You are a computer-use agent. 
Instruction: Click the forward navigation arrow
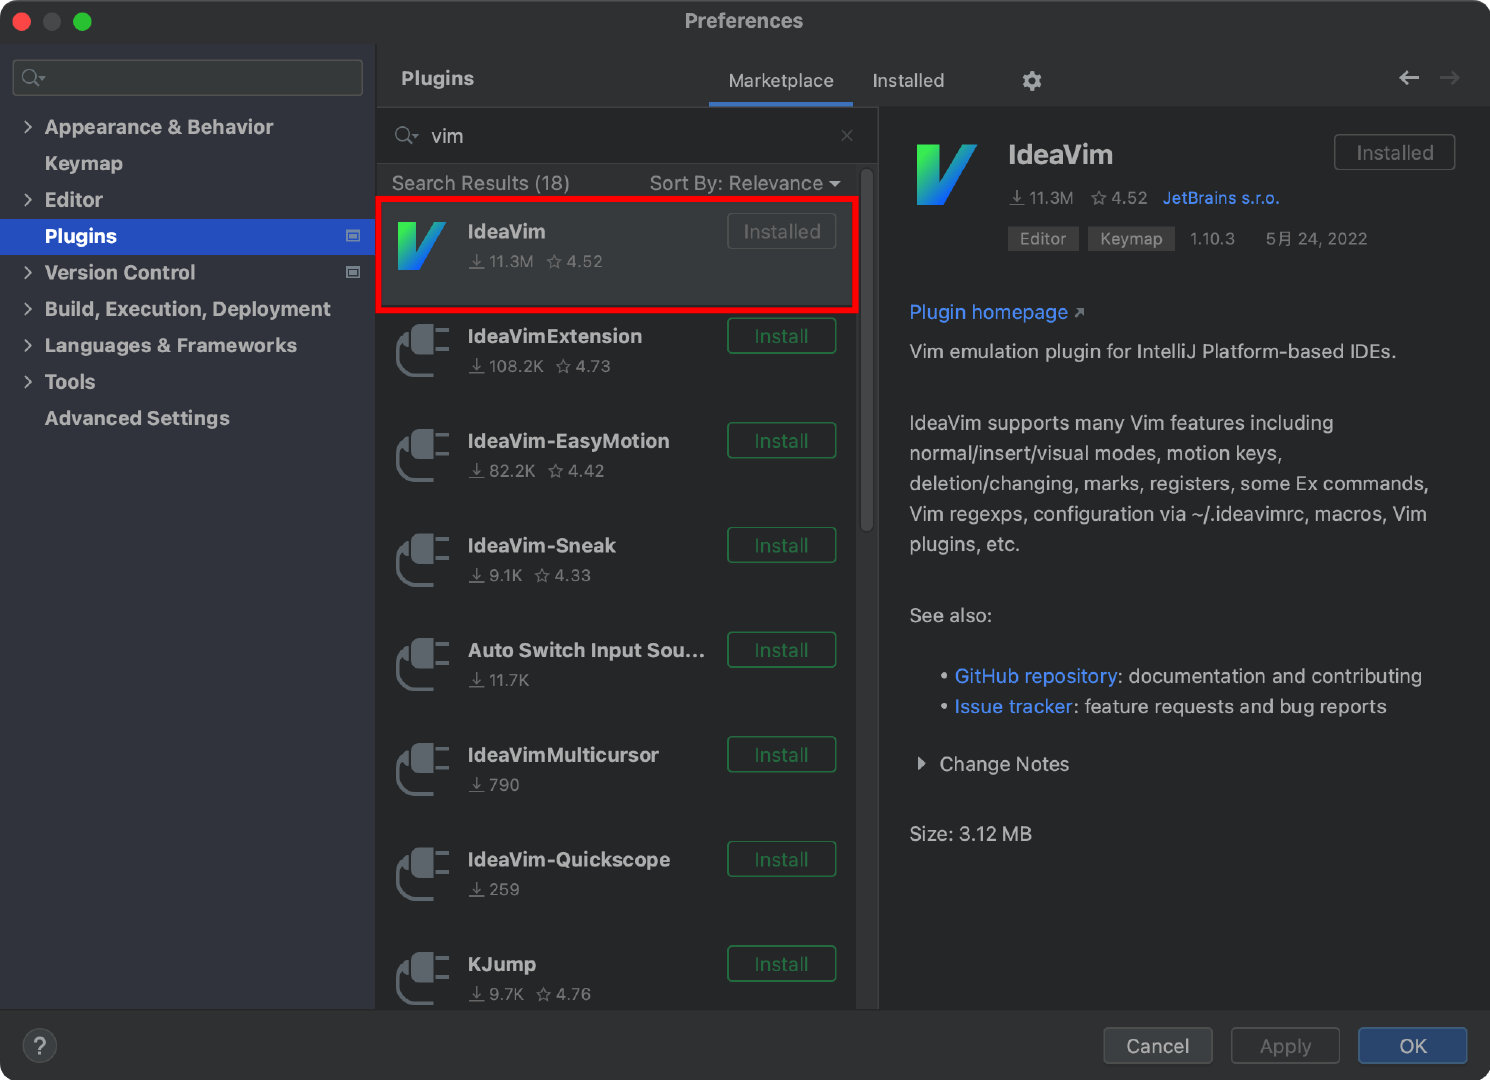(x=1449, y=78)
